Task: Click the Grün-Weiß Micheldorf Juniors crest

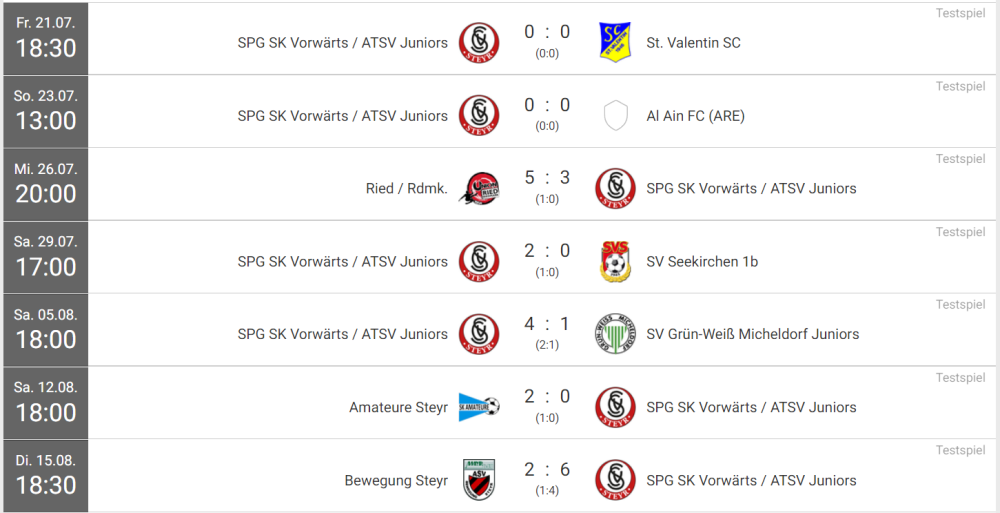Action: point(615,334)
